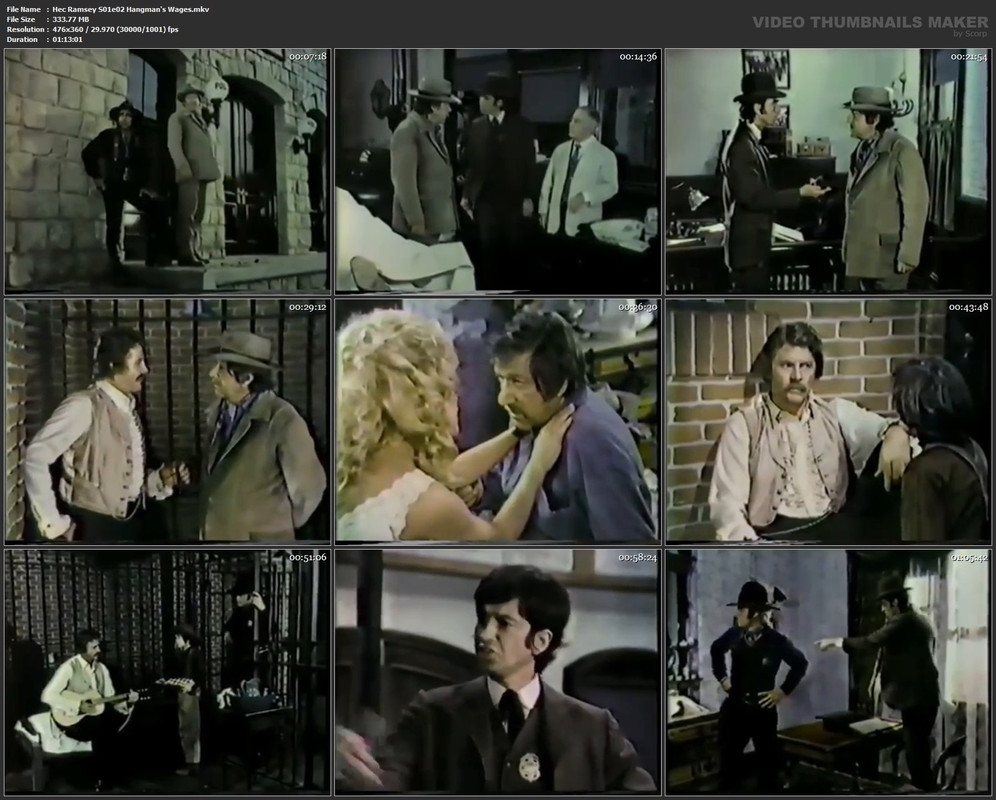Click the file name Hec Ramsey S01e02 text
This screenshot has height=800, width=996.
tap(130, 10)
